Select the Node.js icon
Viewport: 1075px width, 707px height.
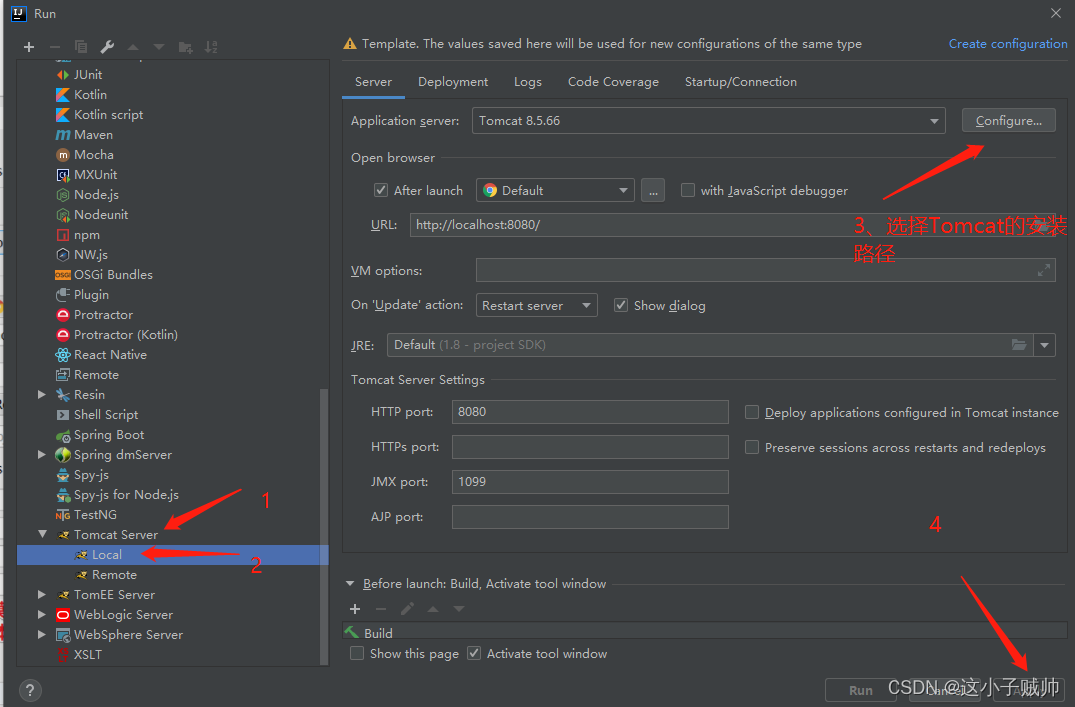(62, 195)
